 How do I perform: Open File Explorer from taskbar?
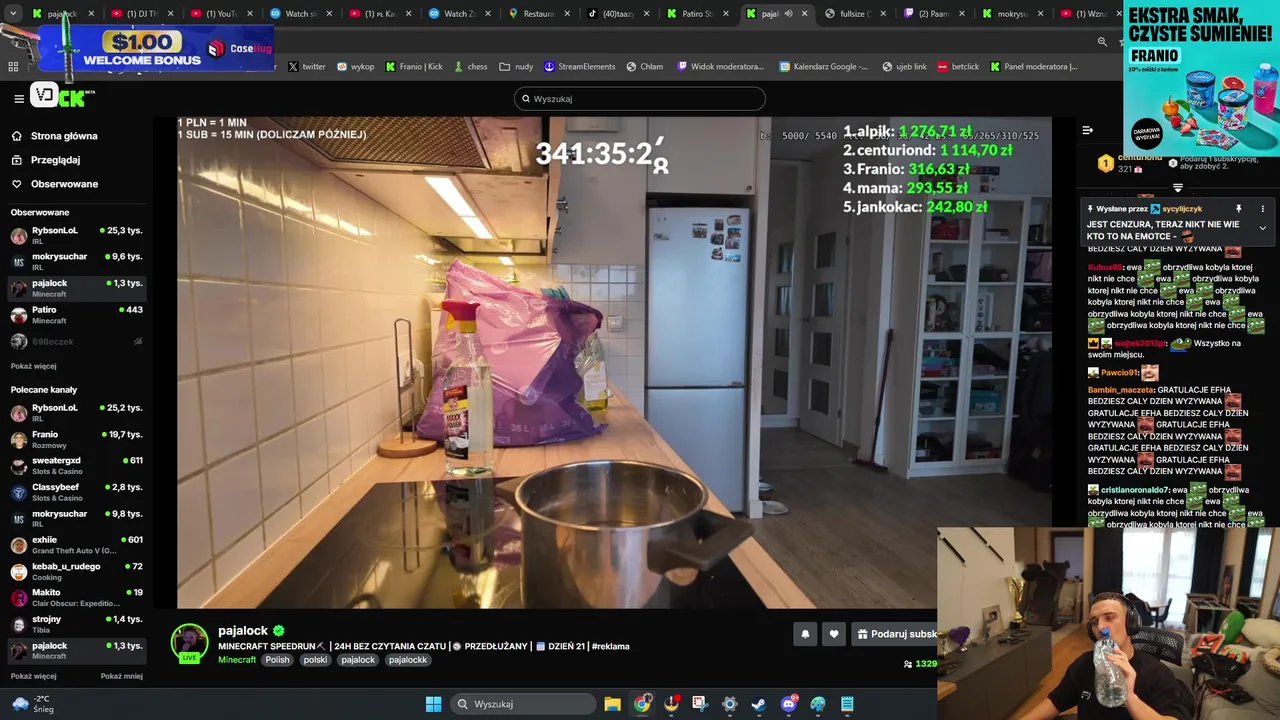pyautogui.click(x=613, y=704)
